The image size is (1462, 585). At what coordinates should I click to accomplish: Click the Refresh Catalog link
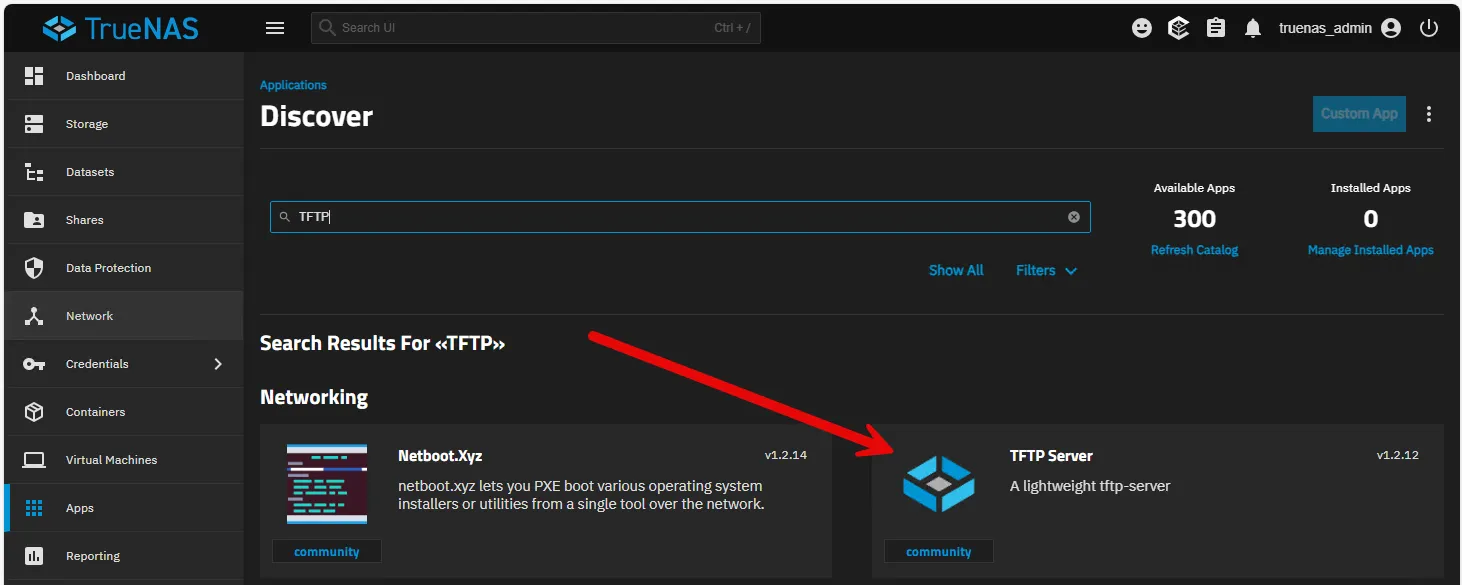[x=1194, y=250]
